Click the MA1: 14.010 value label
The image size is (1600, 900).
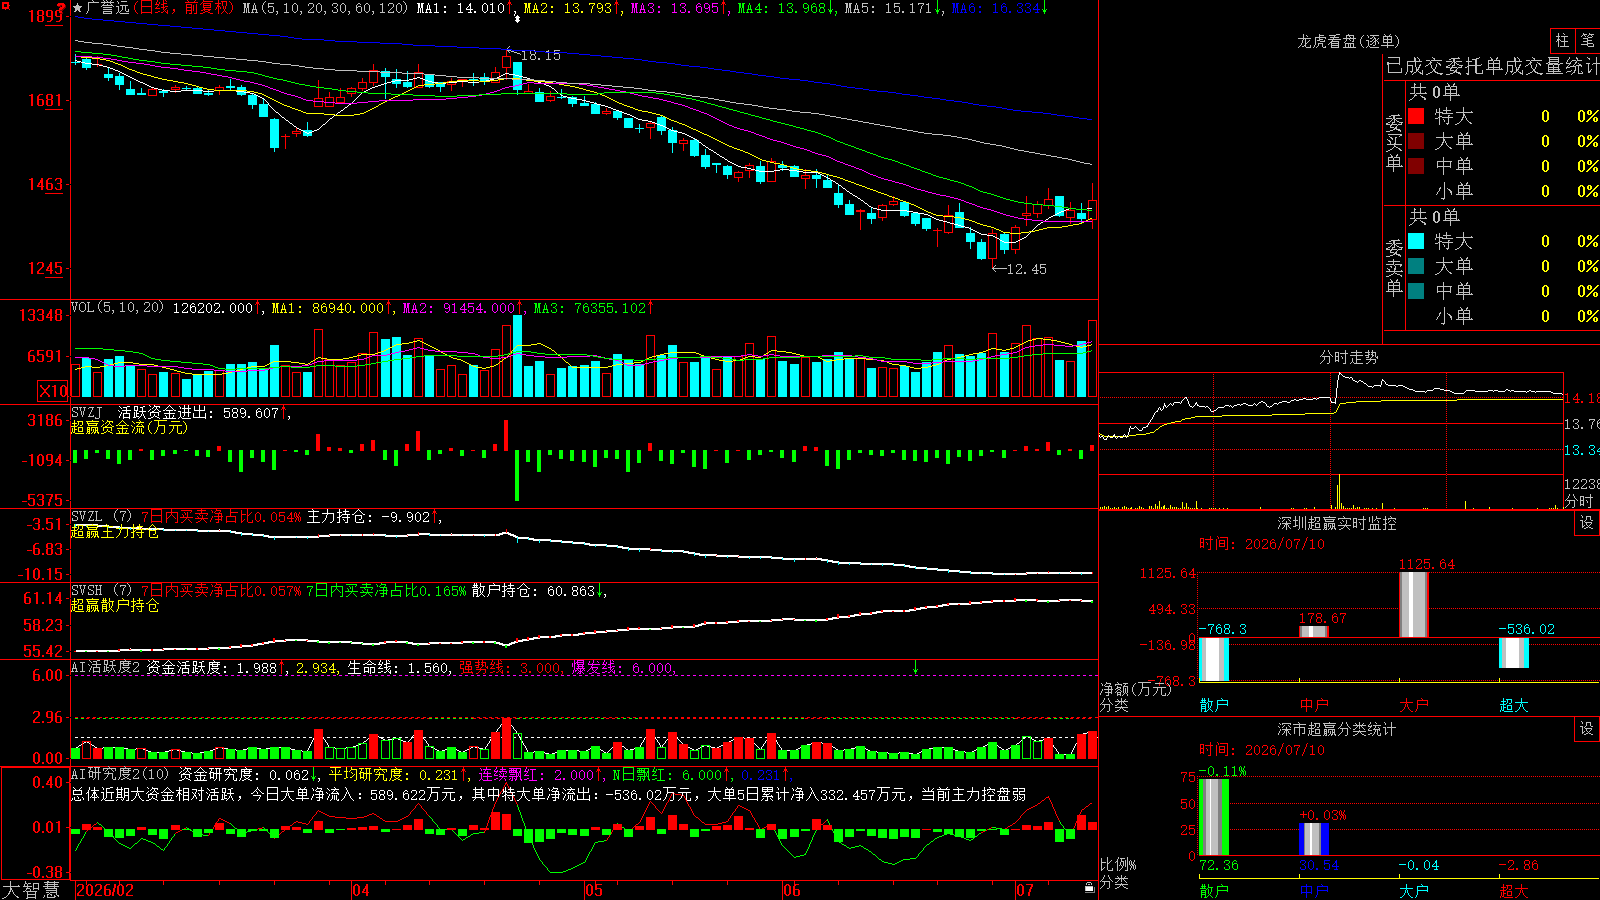pyautogui.click(x=460, y=8)
